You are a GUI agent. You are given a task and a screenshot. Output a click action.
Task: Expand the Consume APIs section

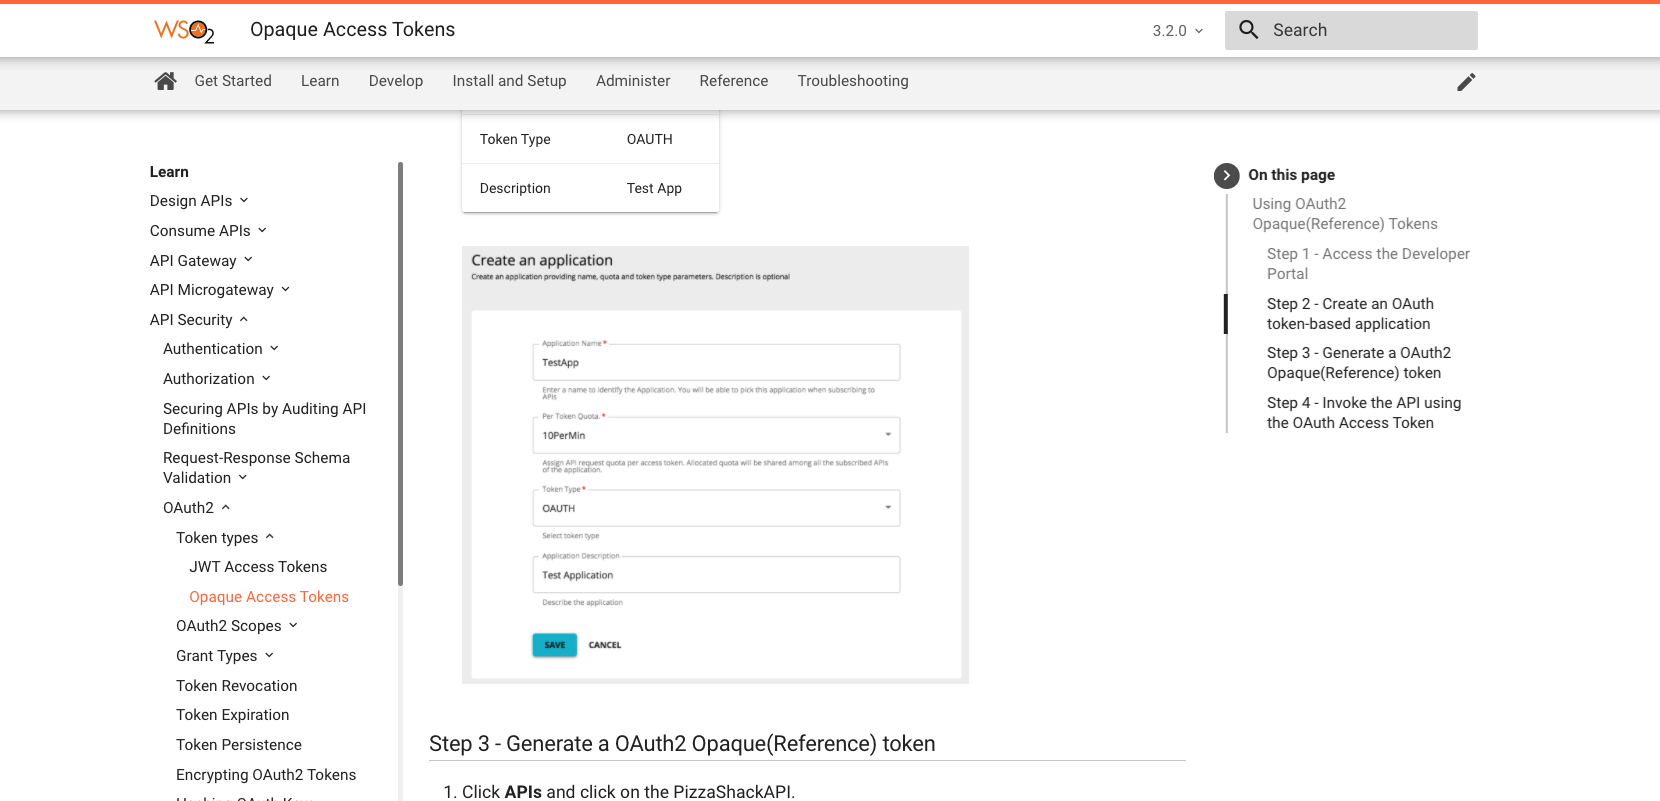pyautogui.click(x=208, y=231)
